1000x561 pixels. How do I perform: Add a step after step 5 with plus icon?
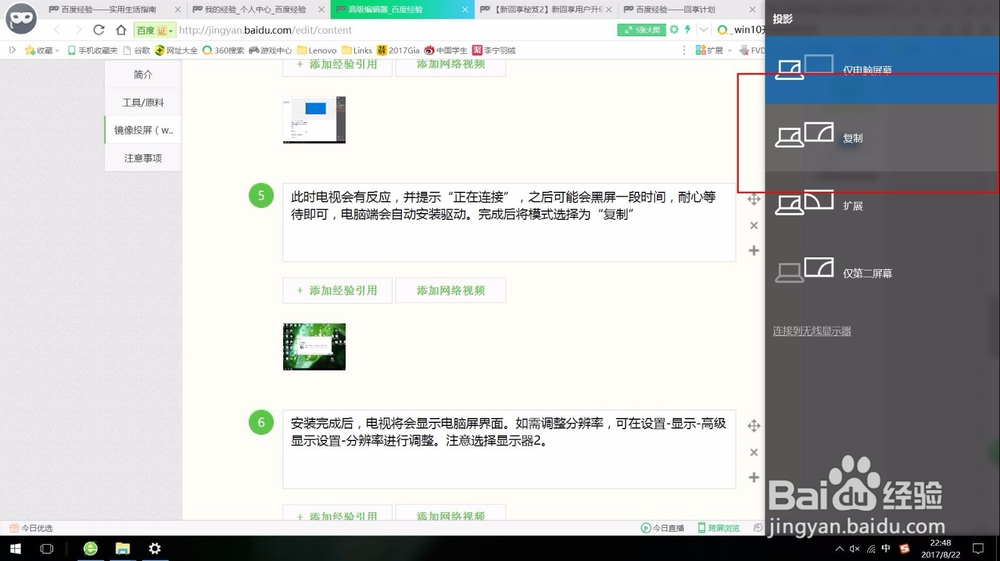[754, 251]
